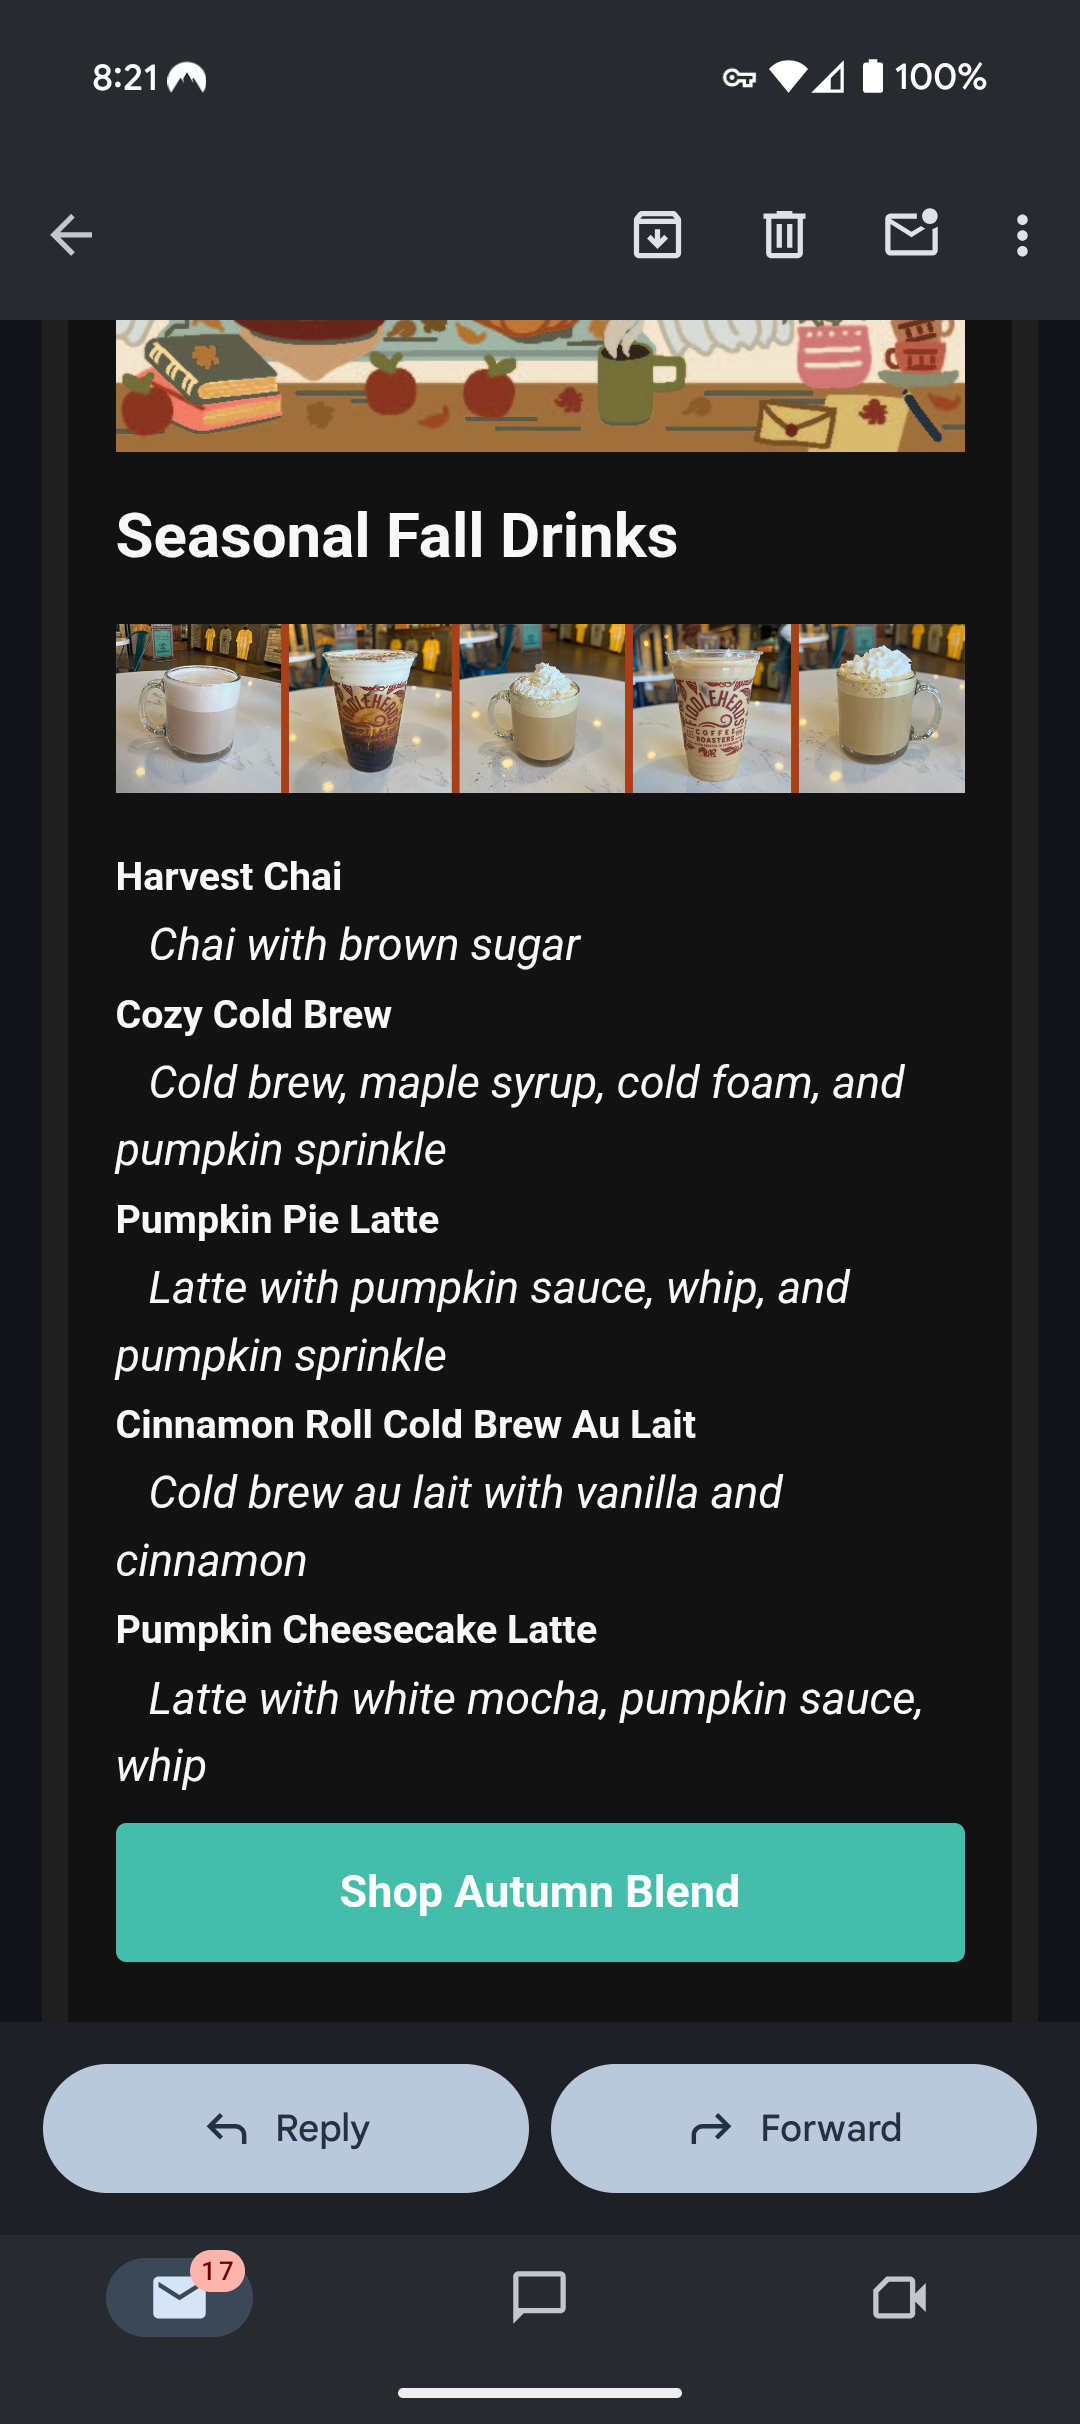Tap the back arrow icon
This screenshot has height=2424, width=1080.
point(71,236)
